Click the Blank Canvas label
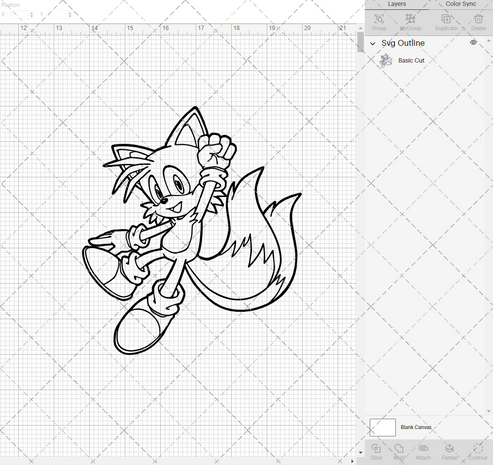The image size is (493, 465). pos(416,427)
